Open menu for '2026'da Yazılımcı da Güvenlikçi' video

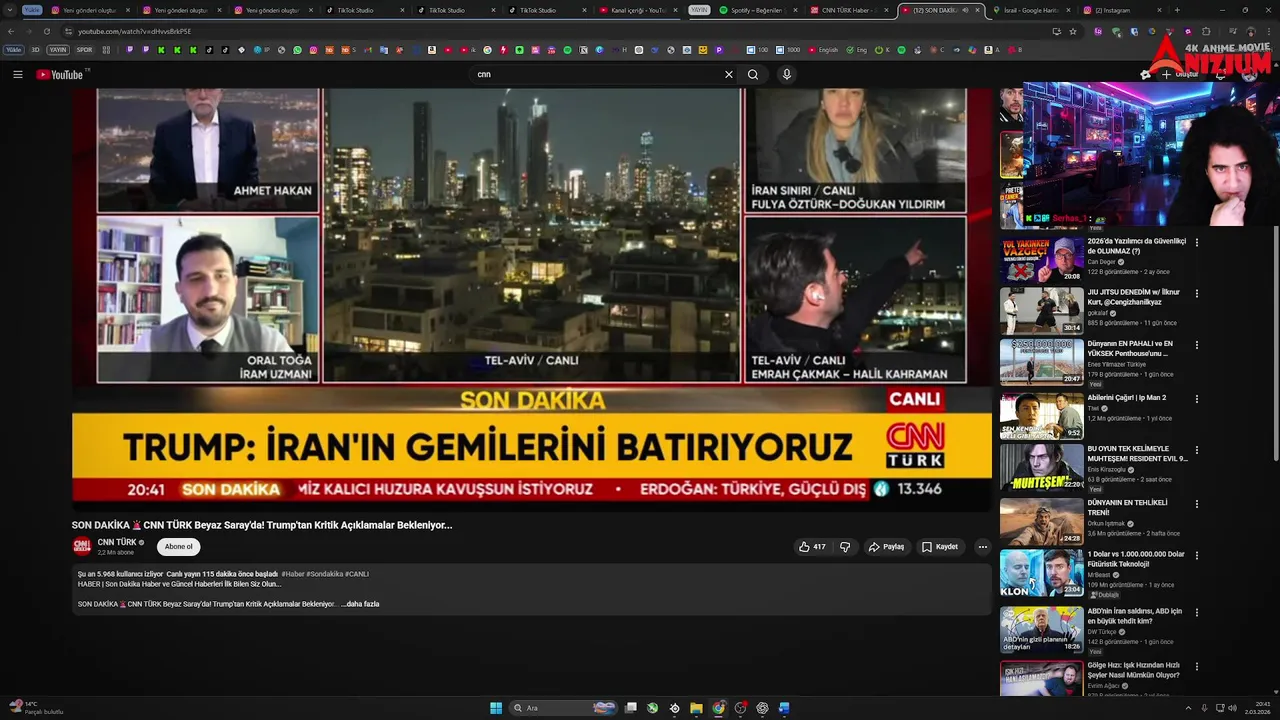coord(1196,242)
